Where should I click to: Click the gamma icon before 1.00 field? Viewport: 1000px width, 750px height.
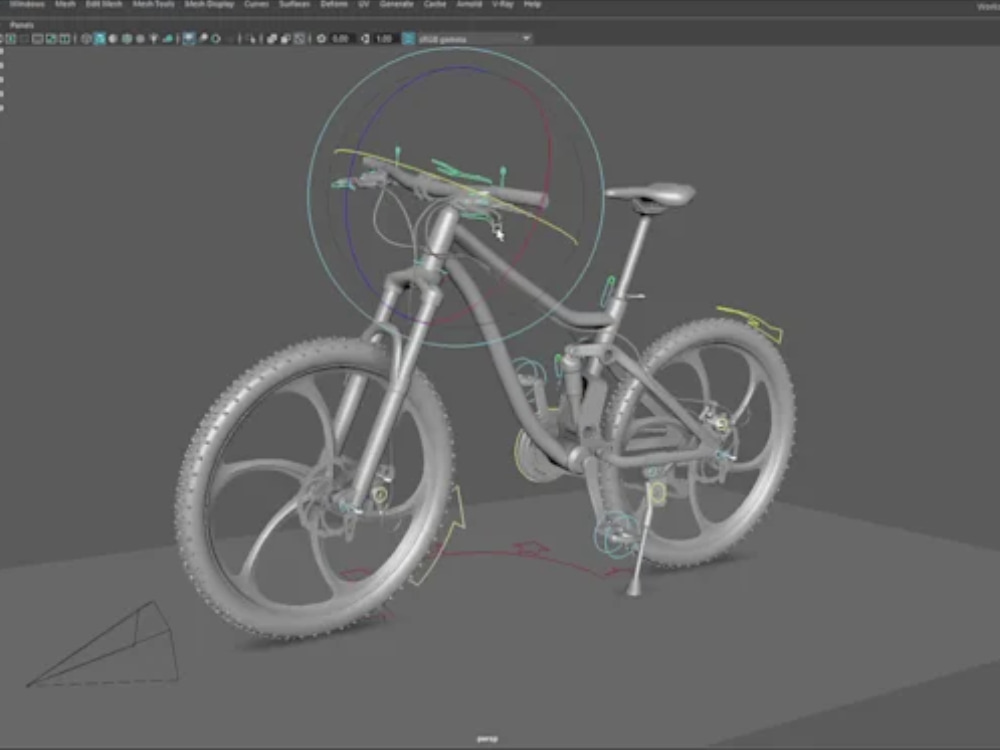365,39
